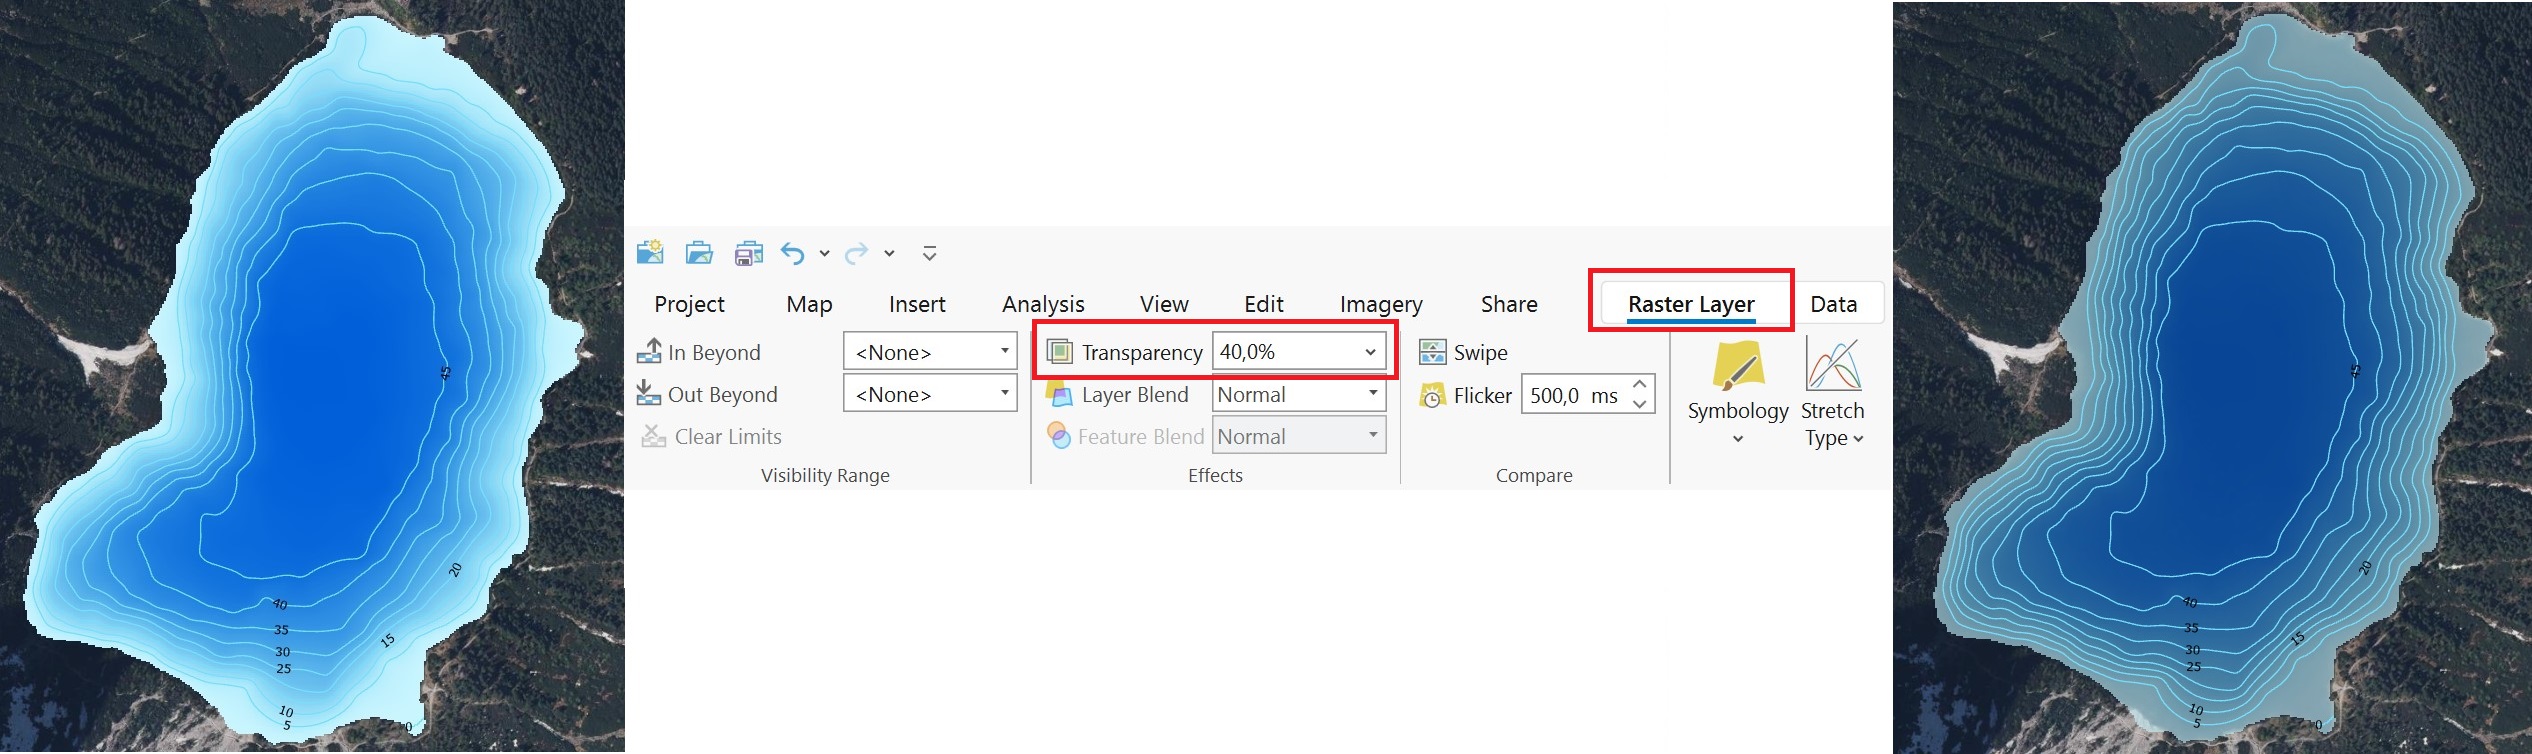
Task: Click the Open Project folder icon
Action: (x=699, y=252)
